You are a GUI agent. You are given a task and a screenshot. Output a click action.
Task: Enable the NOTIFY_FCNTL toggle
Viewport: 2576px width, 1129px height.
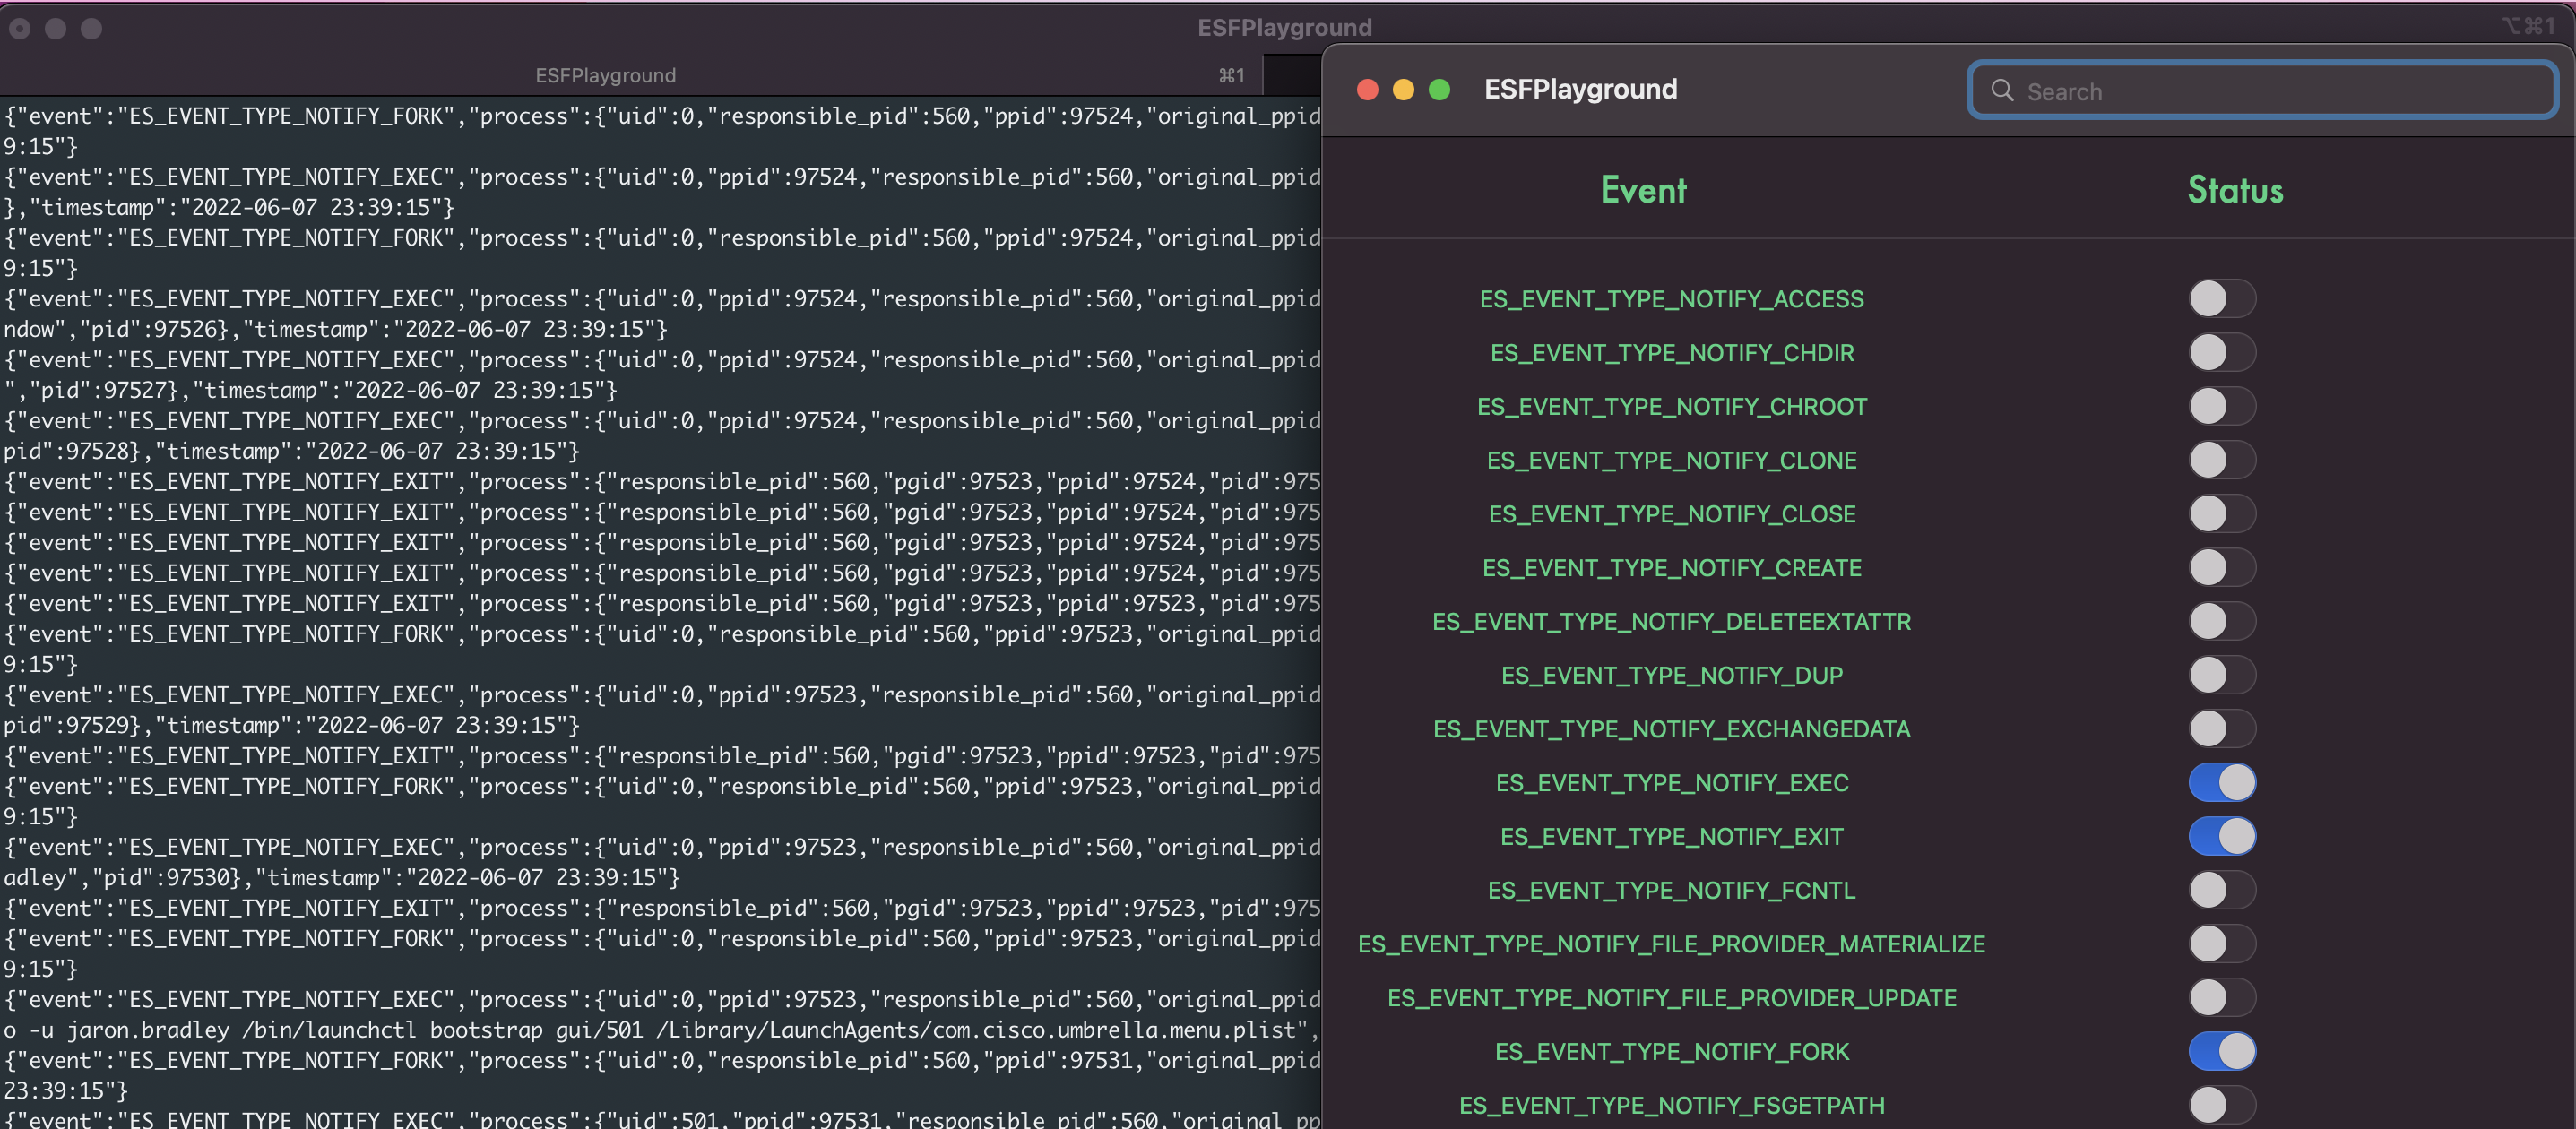click(x=2221, y=890)
